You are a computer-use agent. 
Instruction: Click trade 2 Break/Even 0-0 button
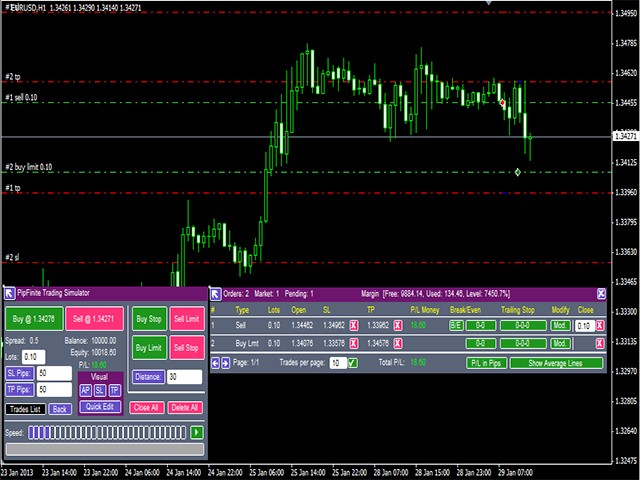(x=481, y=343)
